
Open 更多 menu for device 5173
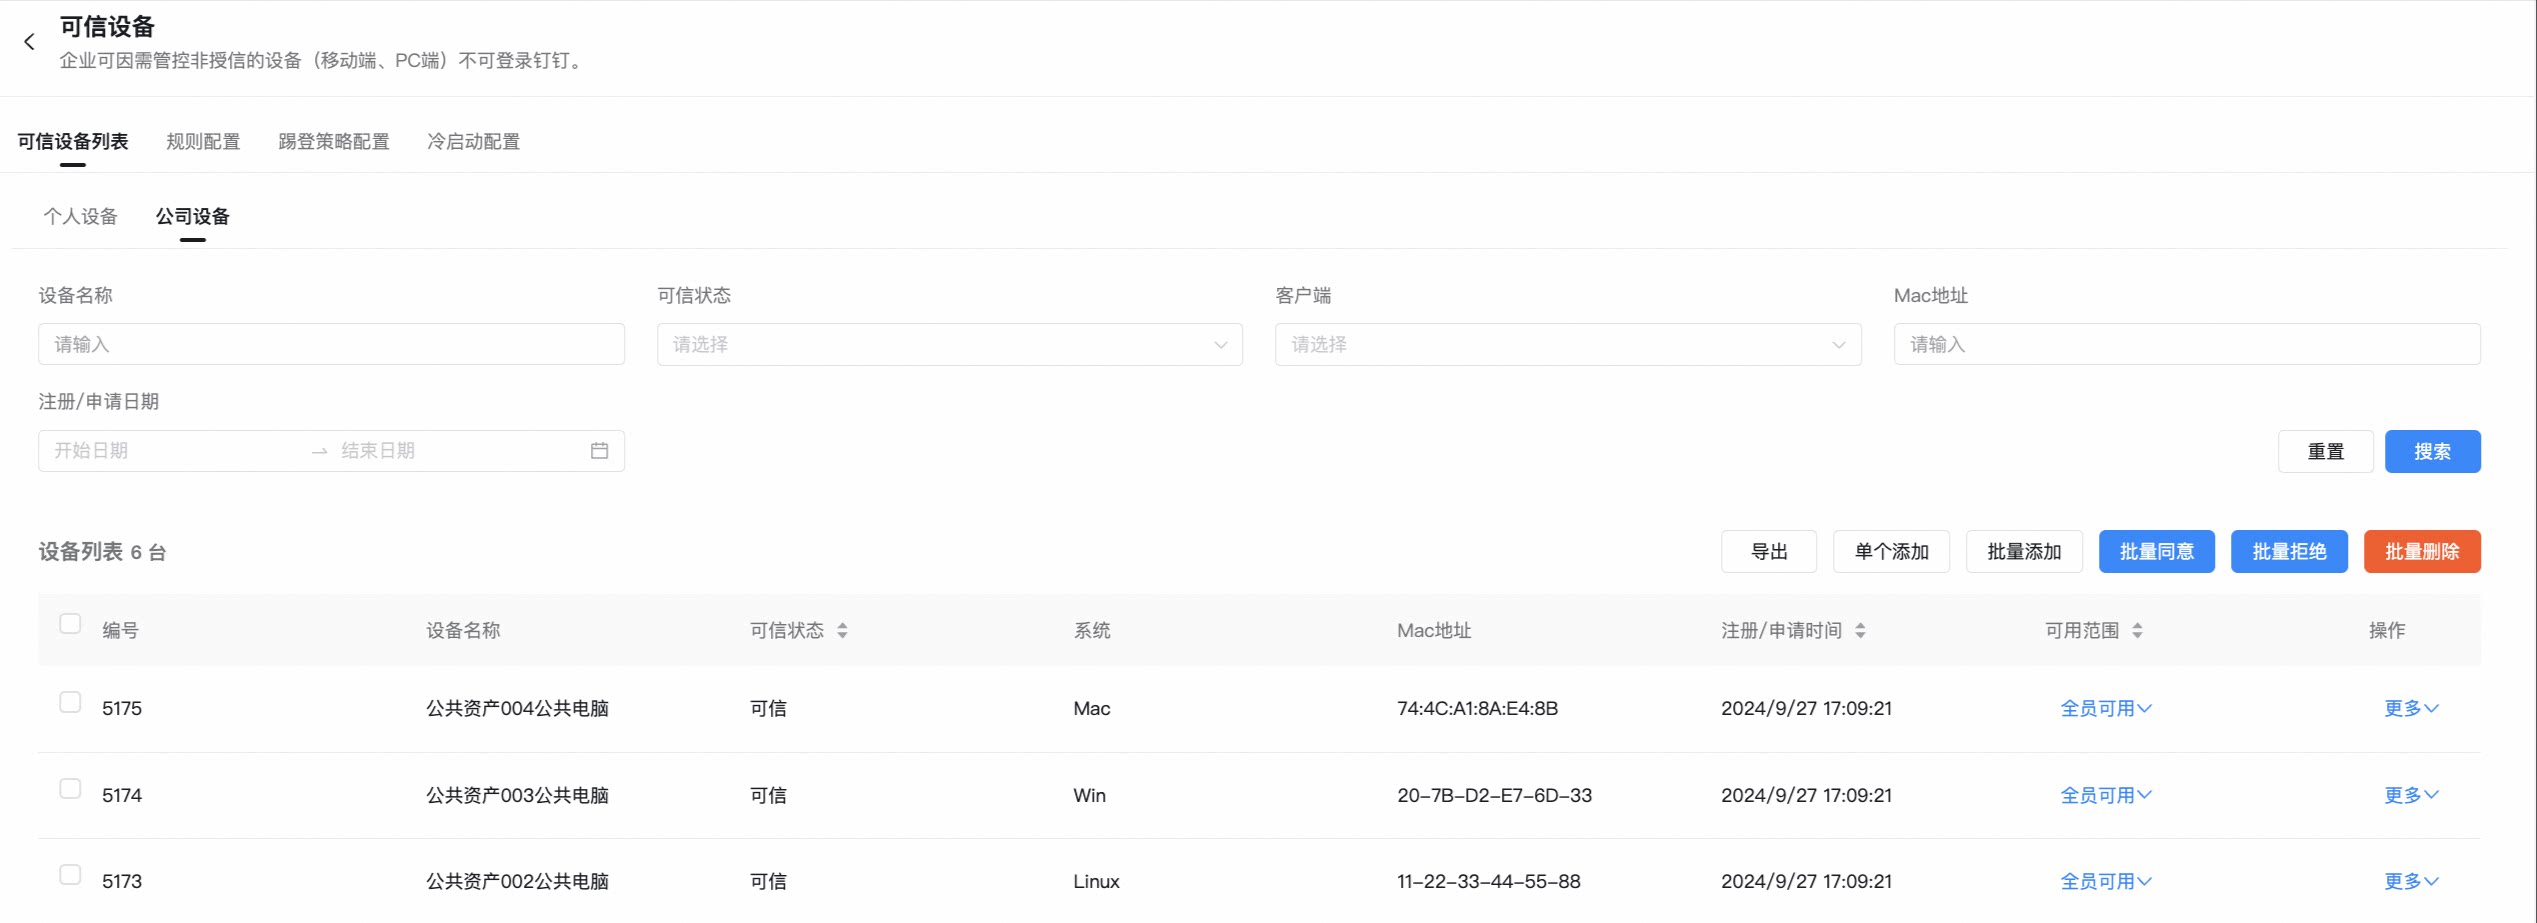tap(2411, 881)
